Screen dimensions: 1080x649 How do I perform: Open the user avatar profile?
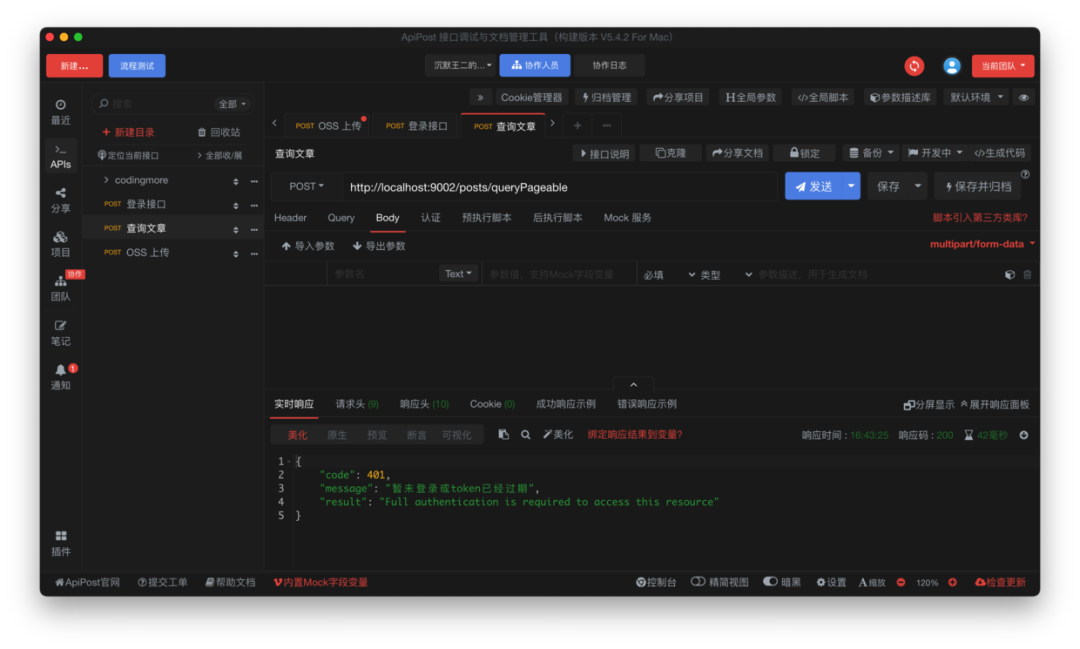click(x=952, y=66)
